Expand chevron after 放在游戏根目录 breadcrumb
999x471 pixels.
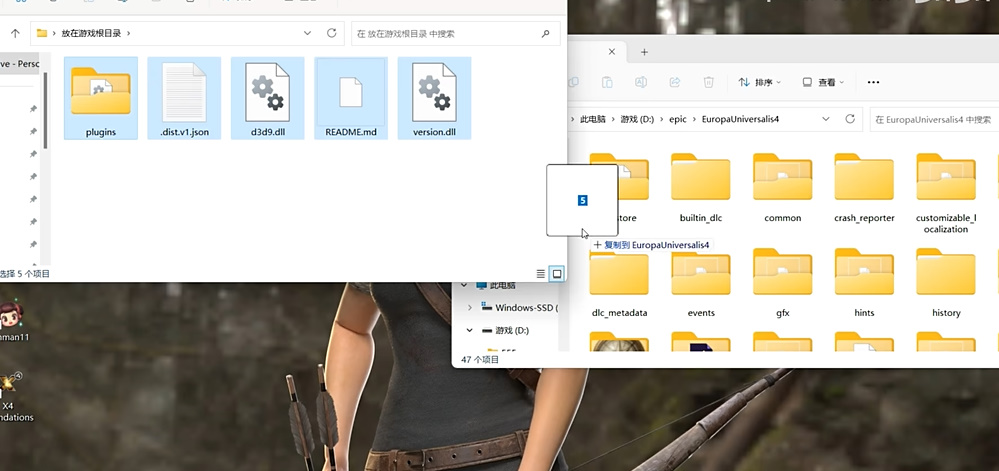tap(129, 33)
